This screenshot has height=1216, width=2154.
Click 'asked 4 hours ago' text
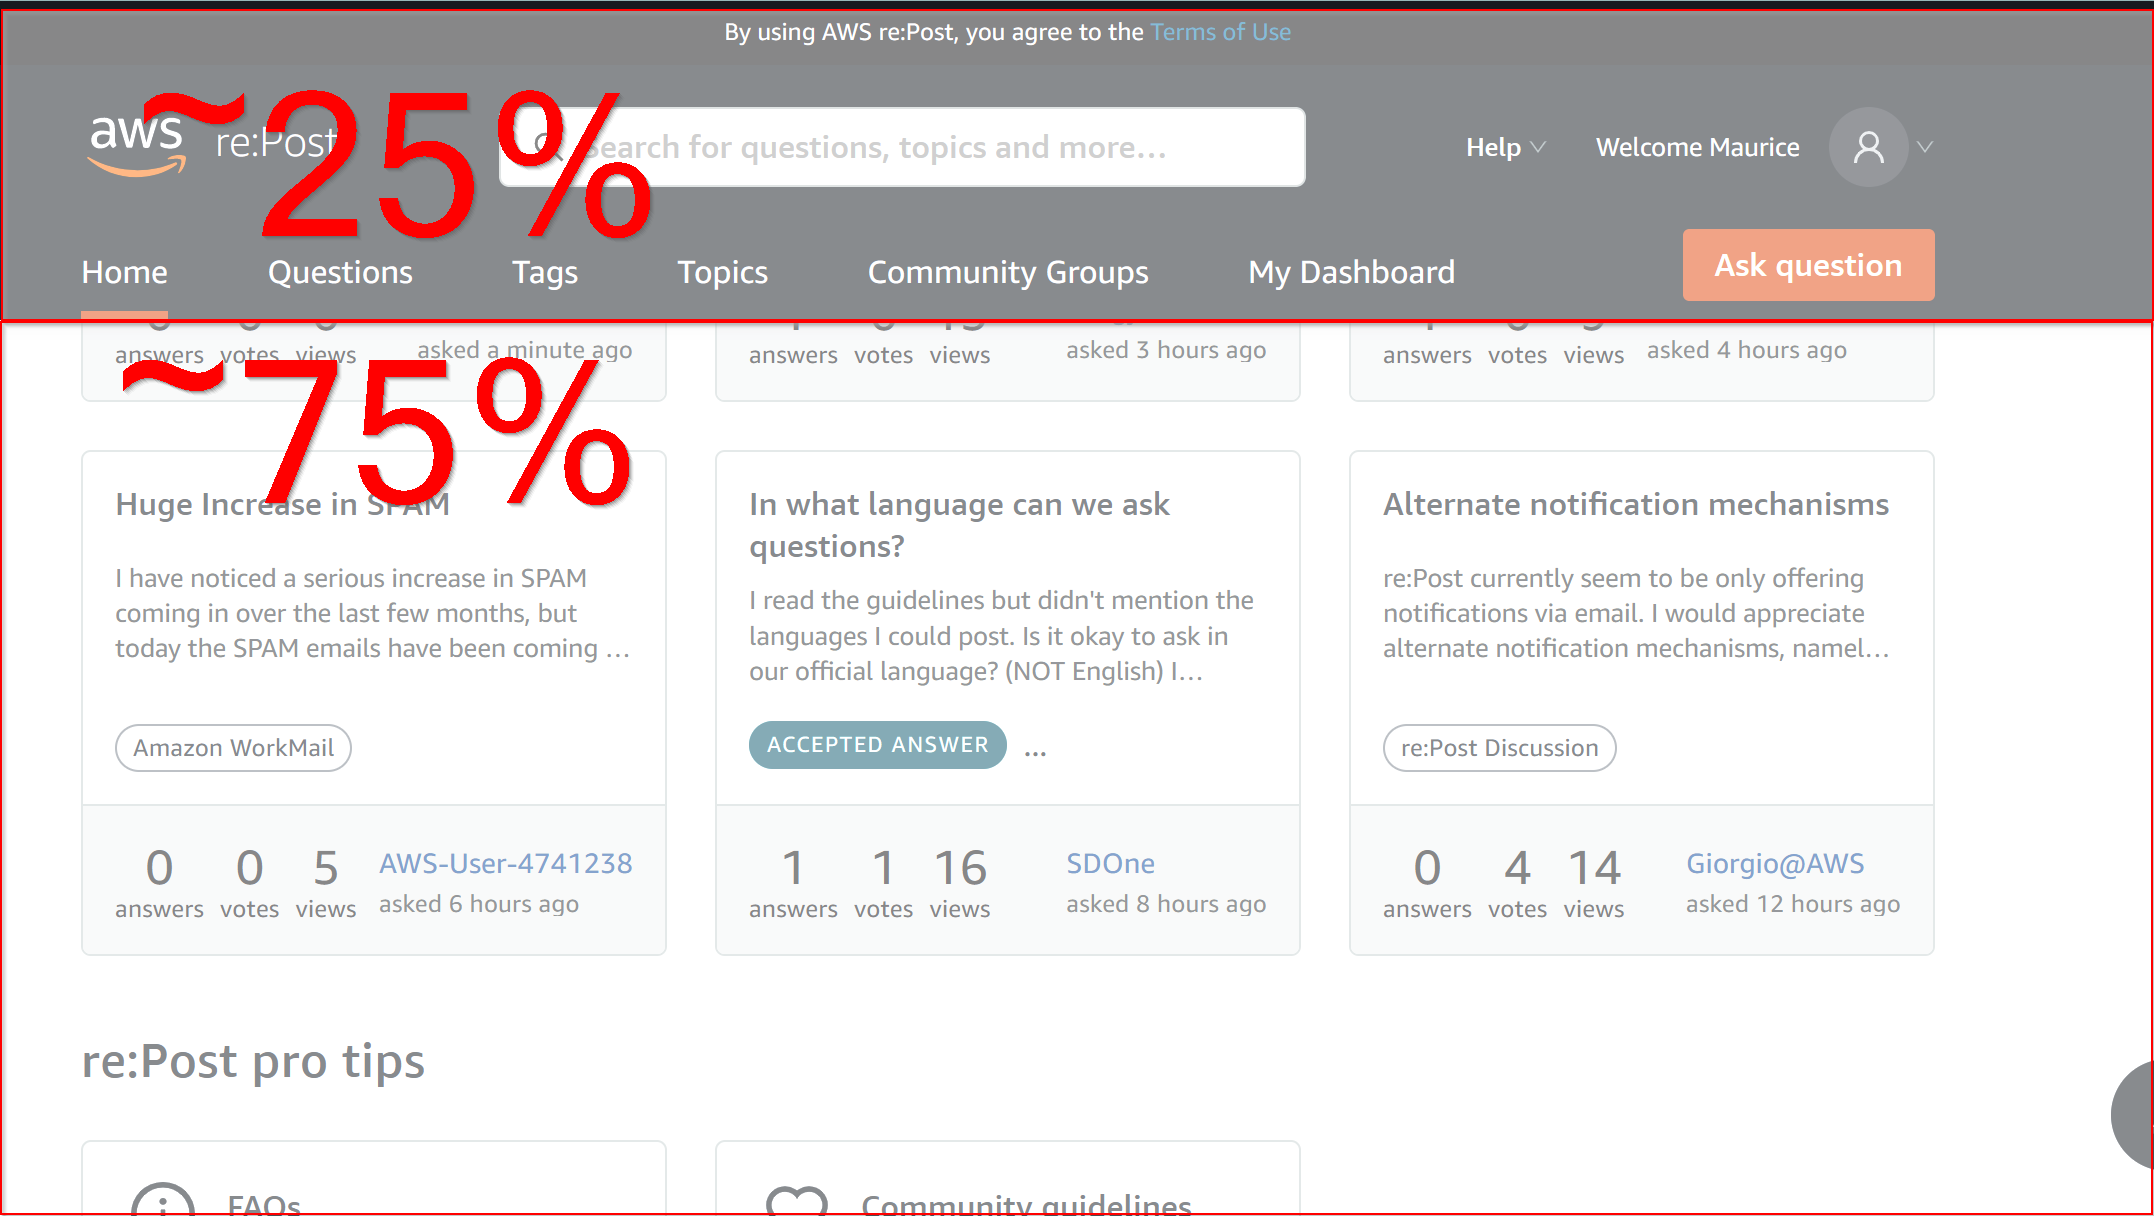pos(1746,350)
